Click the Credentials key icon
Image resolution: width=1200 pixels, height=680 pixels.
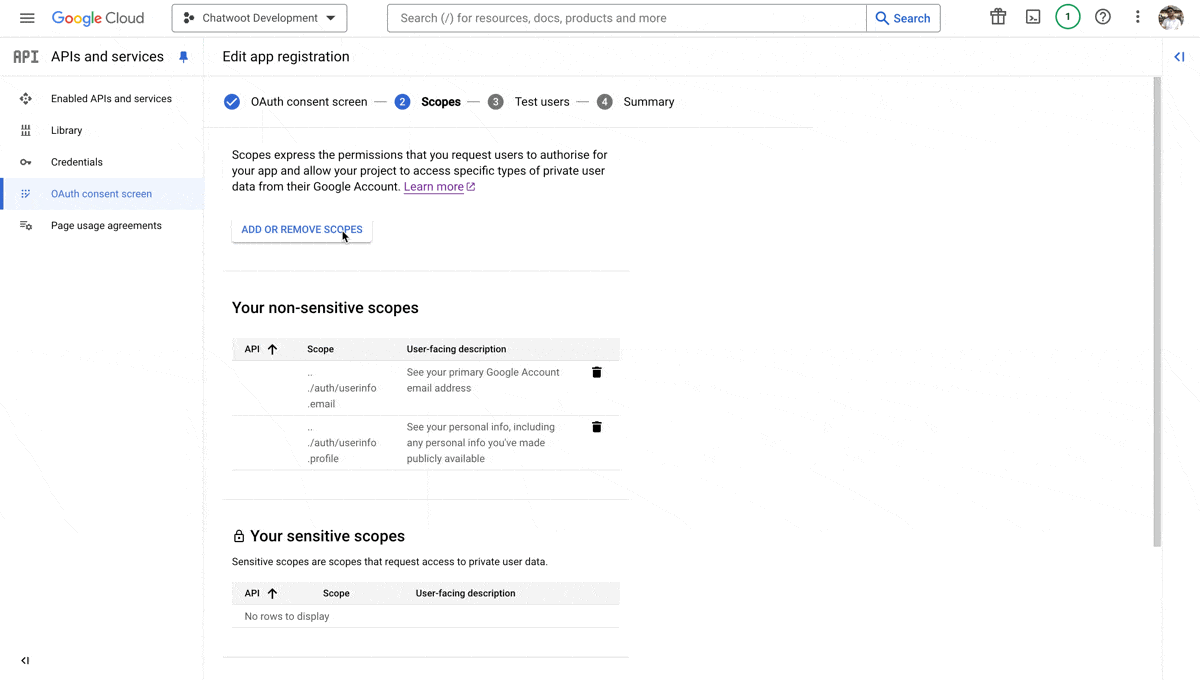point(26,162)
